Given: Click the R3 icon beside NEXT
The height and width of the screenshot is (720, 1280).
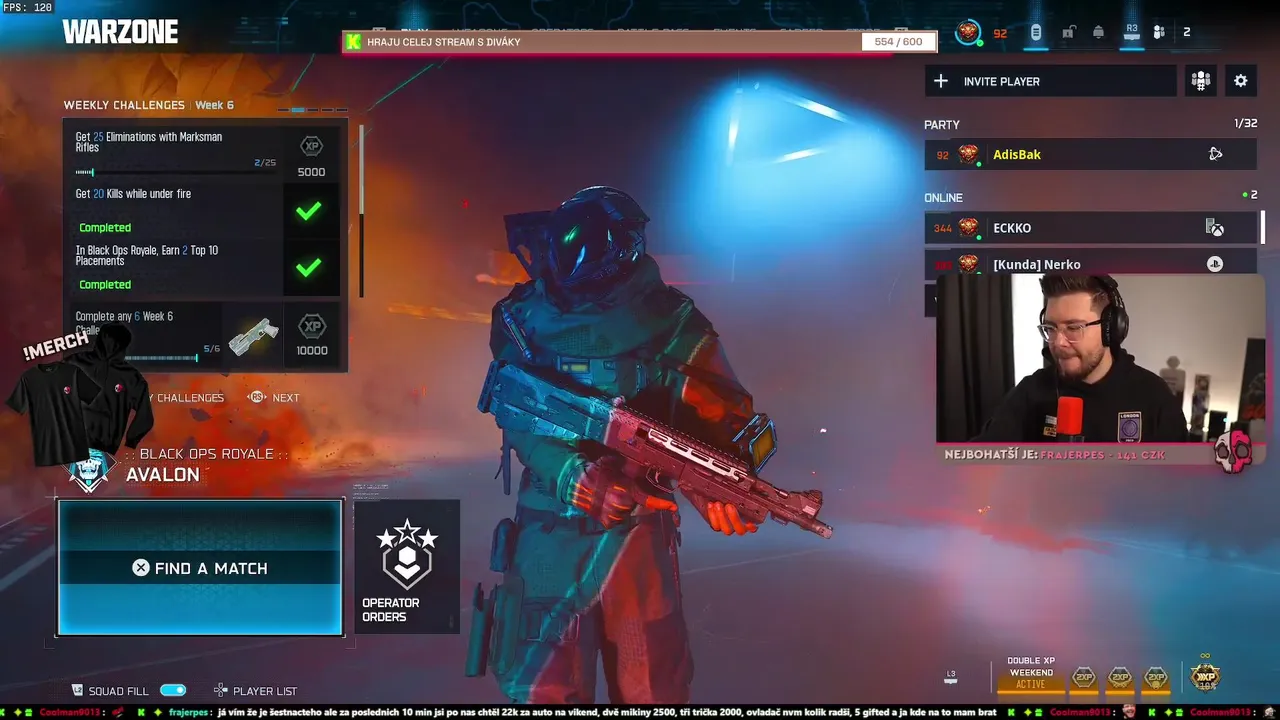Looking at the screenshot, I should (x=256, y=397).
